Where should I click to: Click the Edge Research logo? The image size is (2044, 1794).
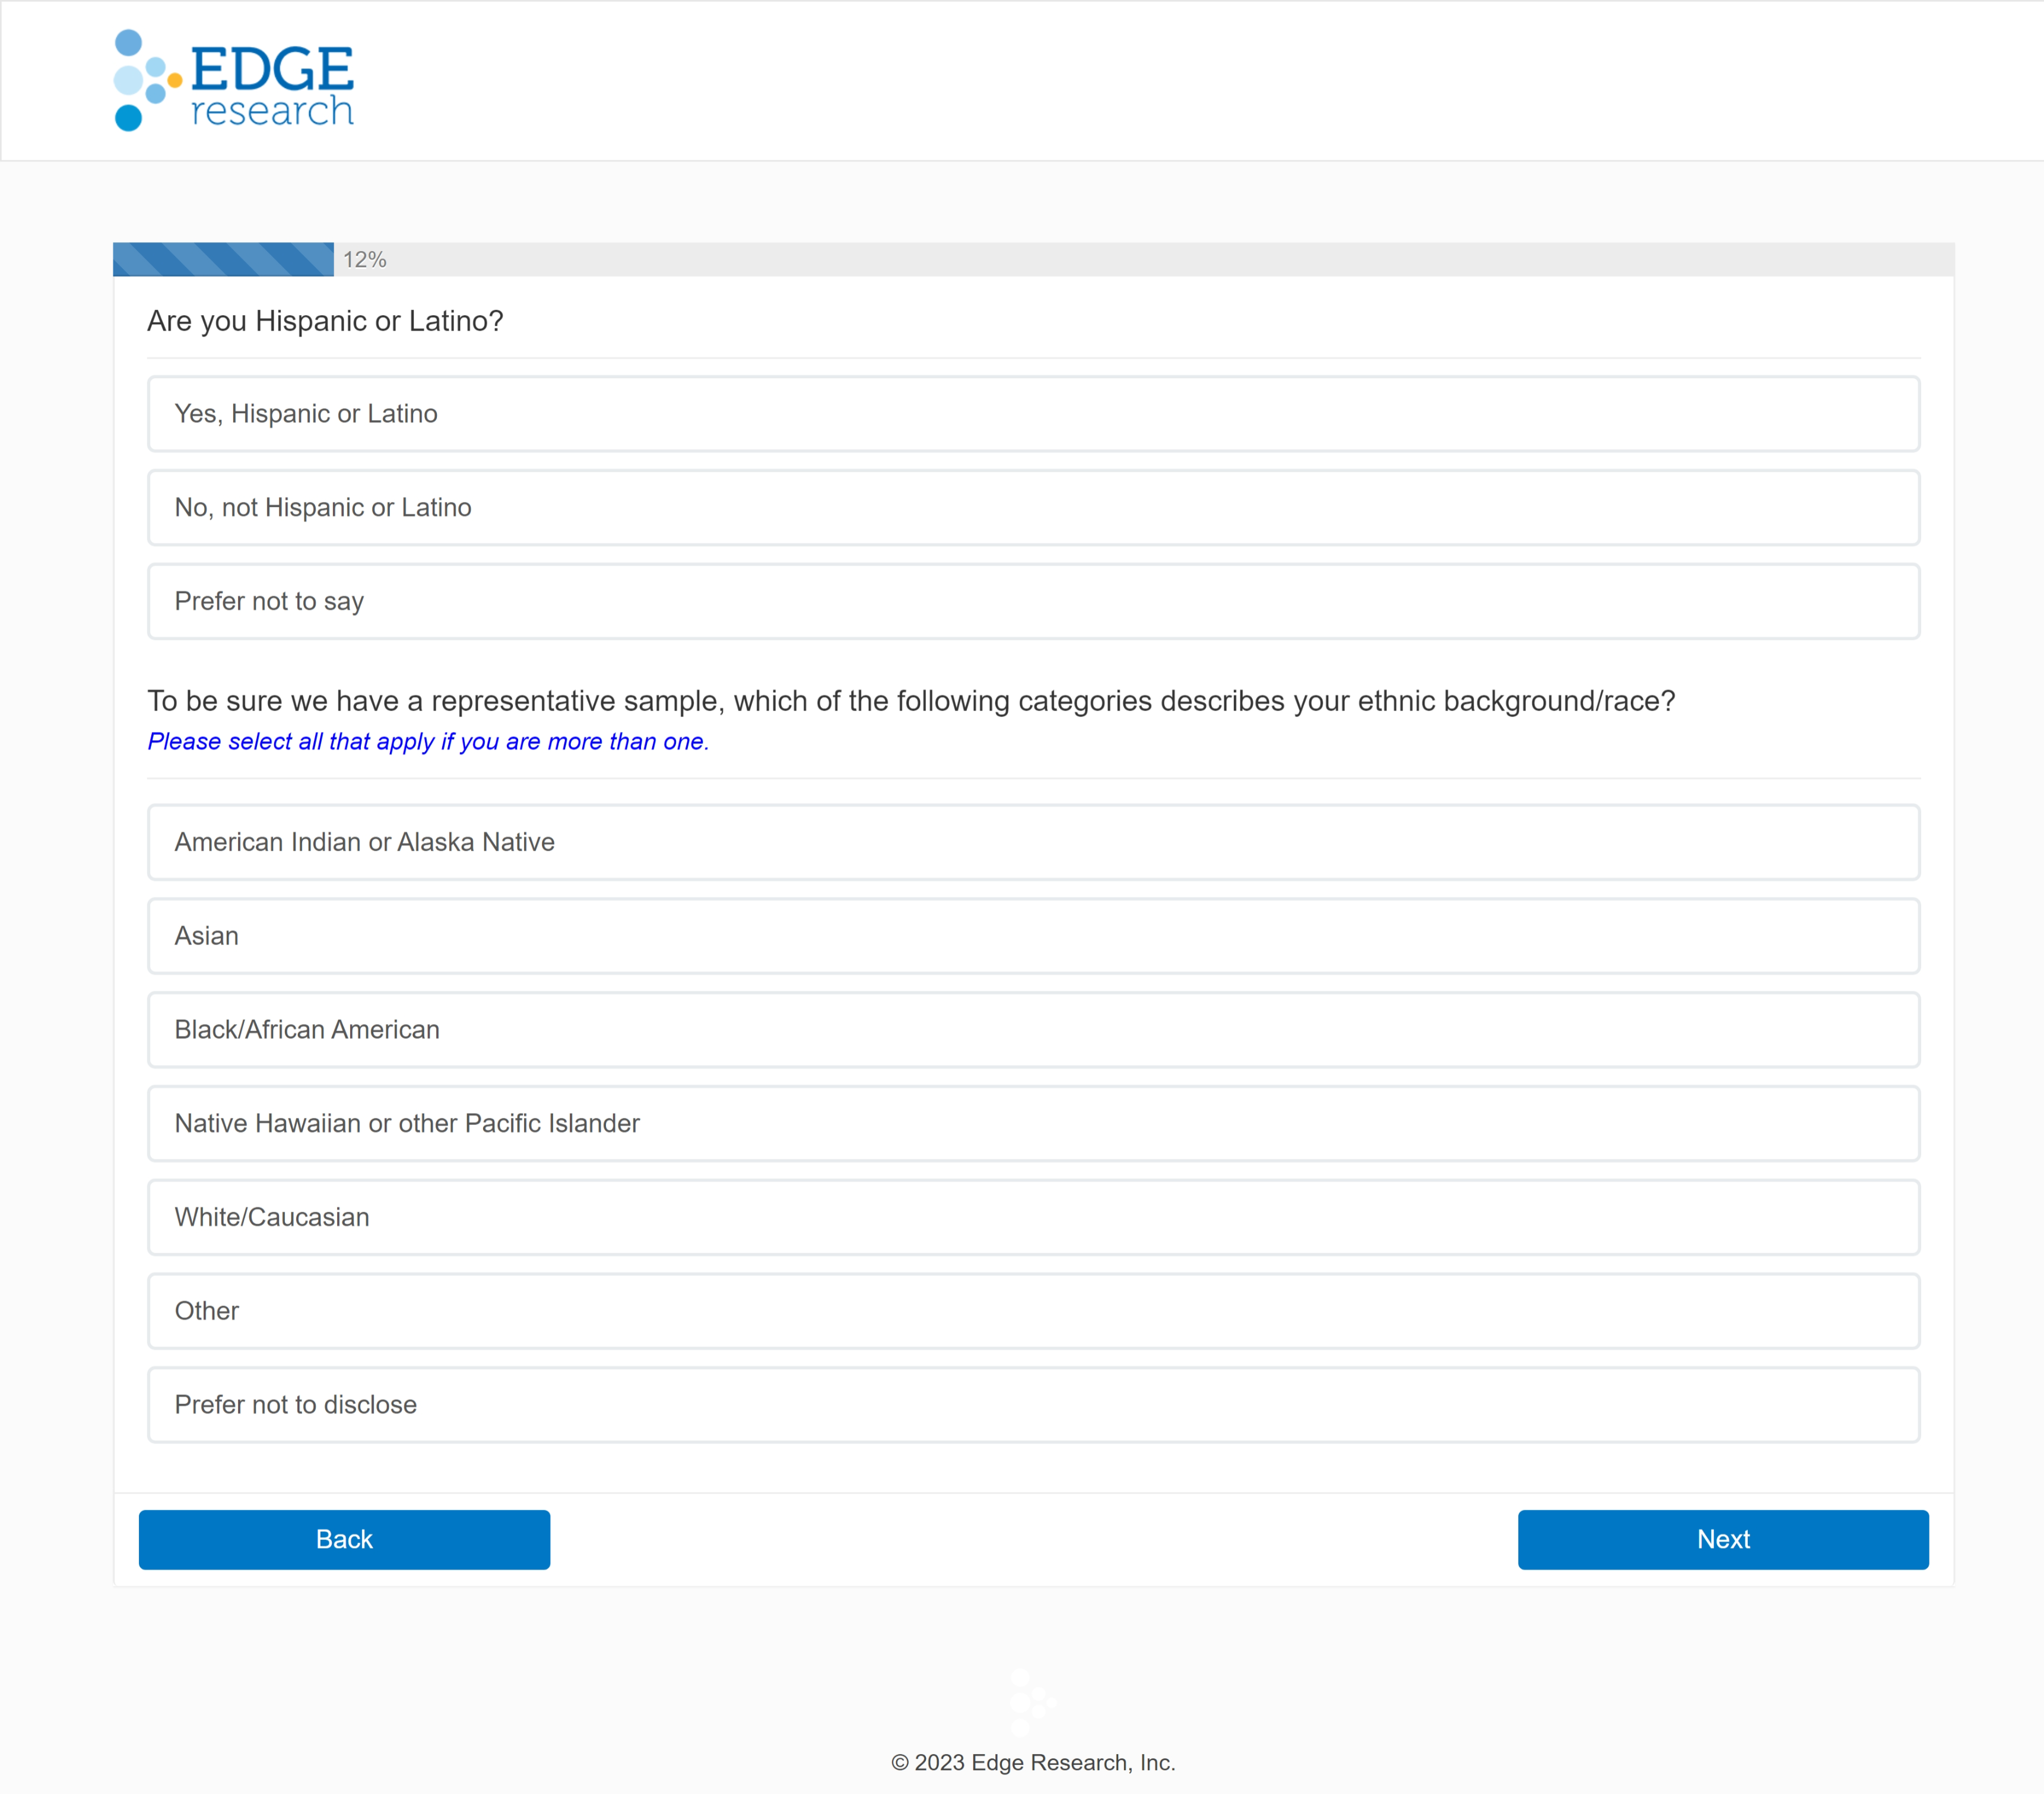pyautogui.click(x=234, y=80)
